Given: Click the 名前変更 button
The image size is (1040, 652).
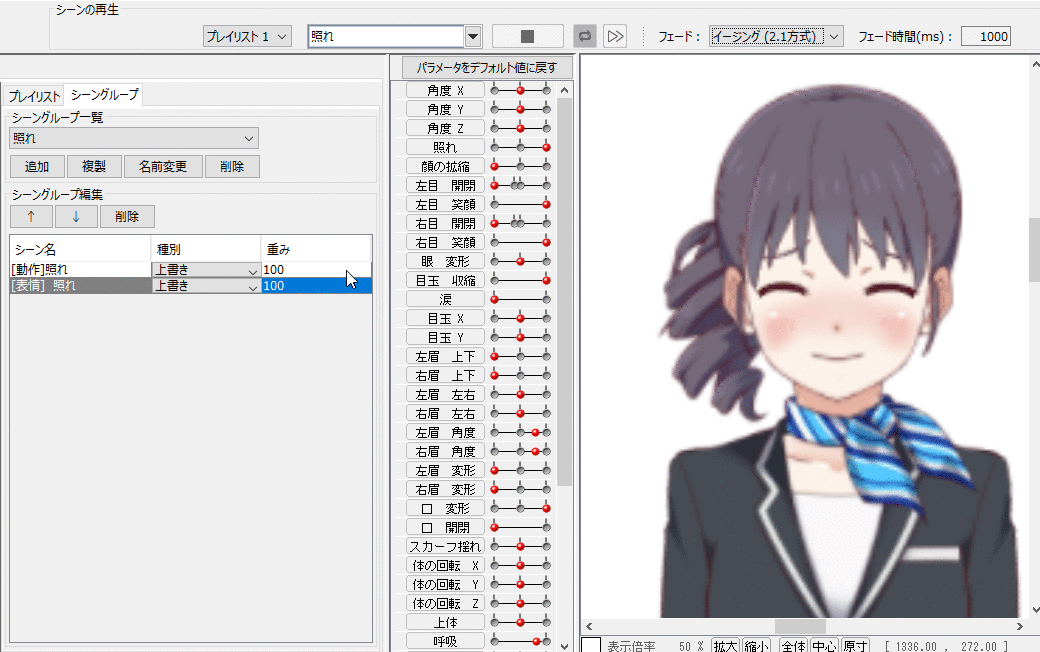Looking at the screenshot, I should coord(163,166).
